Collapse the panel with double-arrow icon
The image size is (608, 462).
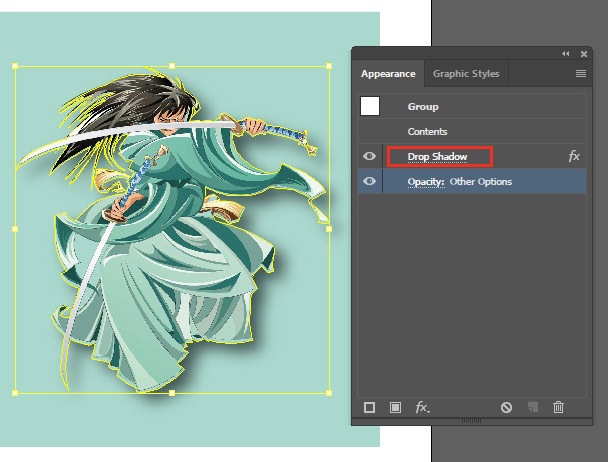pyautogui.click(x=566, y=54)
